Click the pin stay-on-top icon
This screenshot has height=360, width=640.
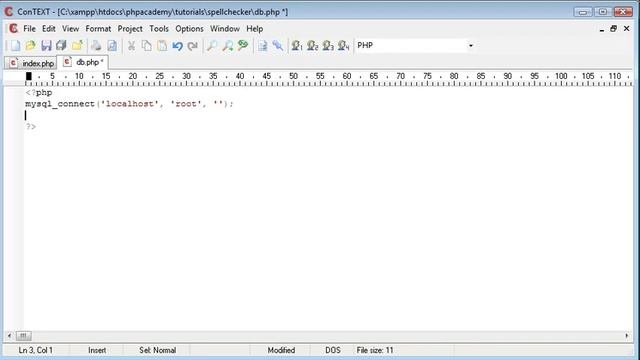[278, 45]
